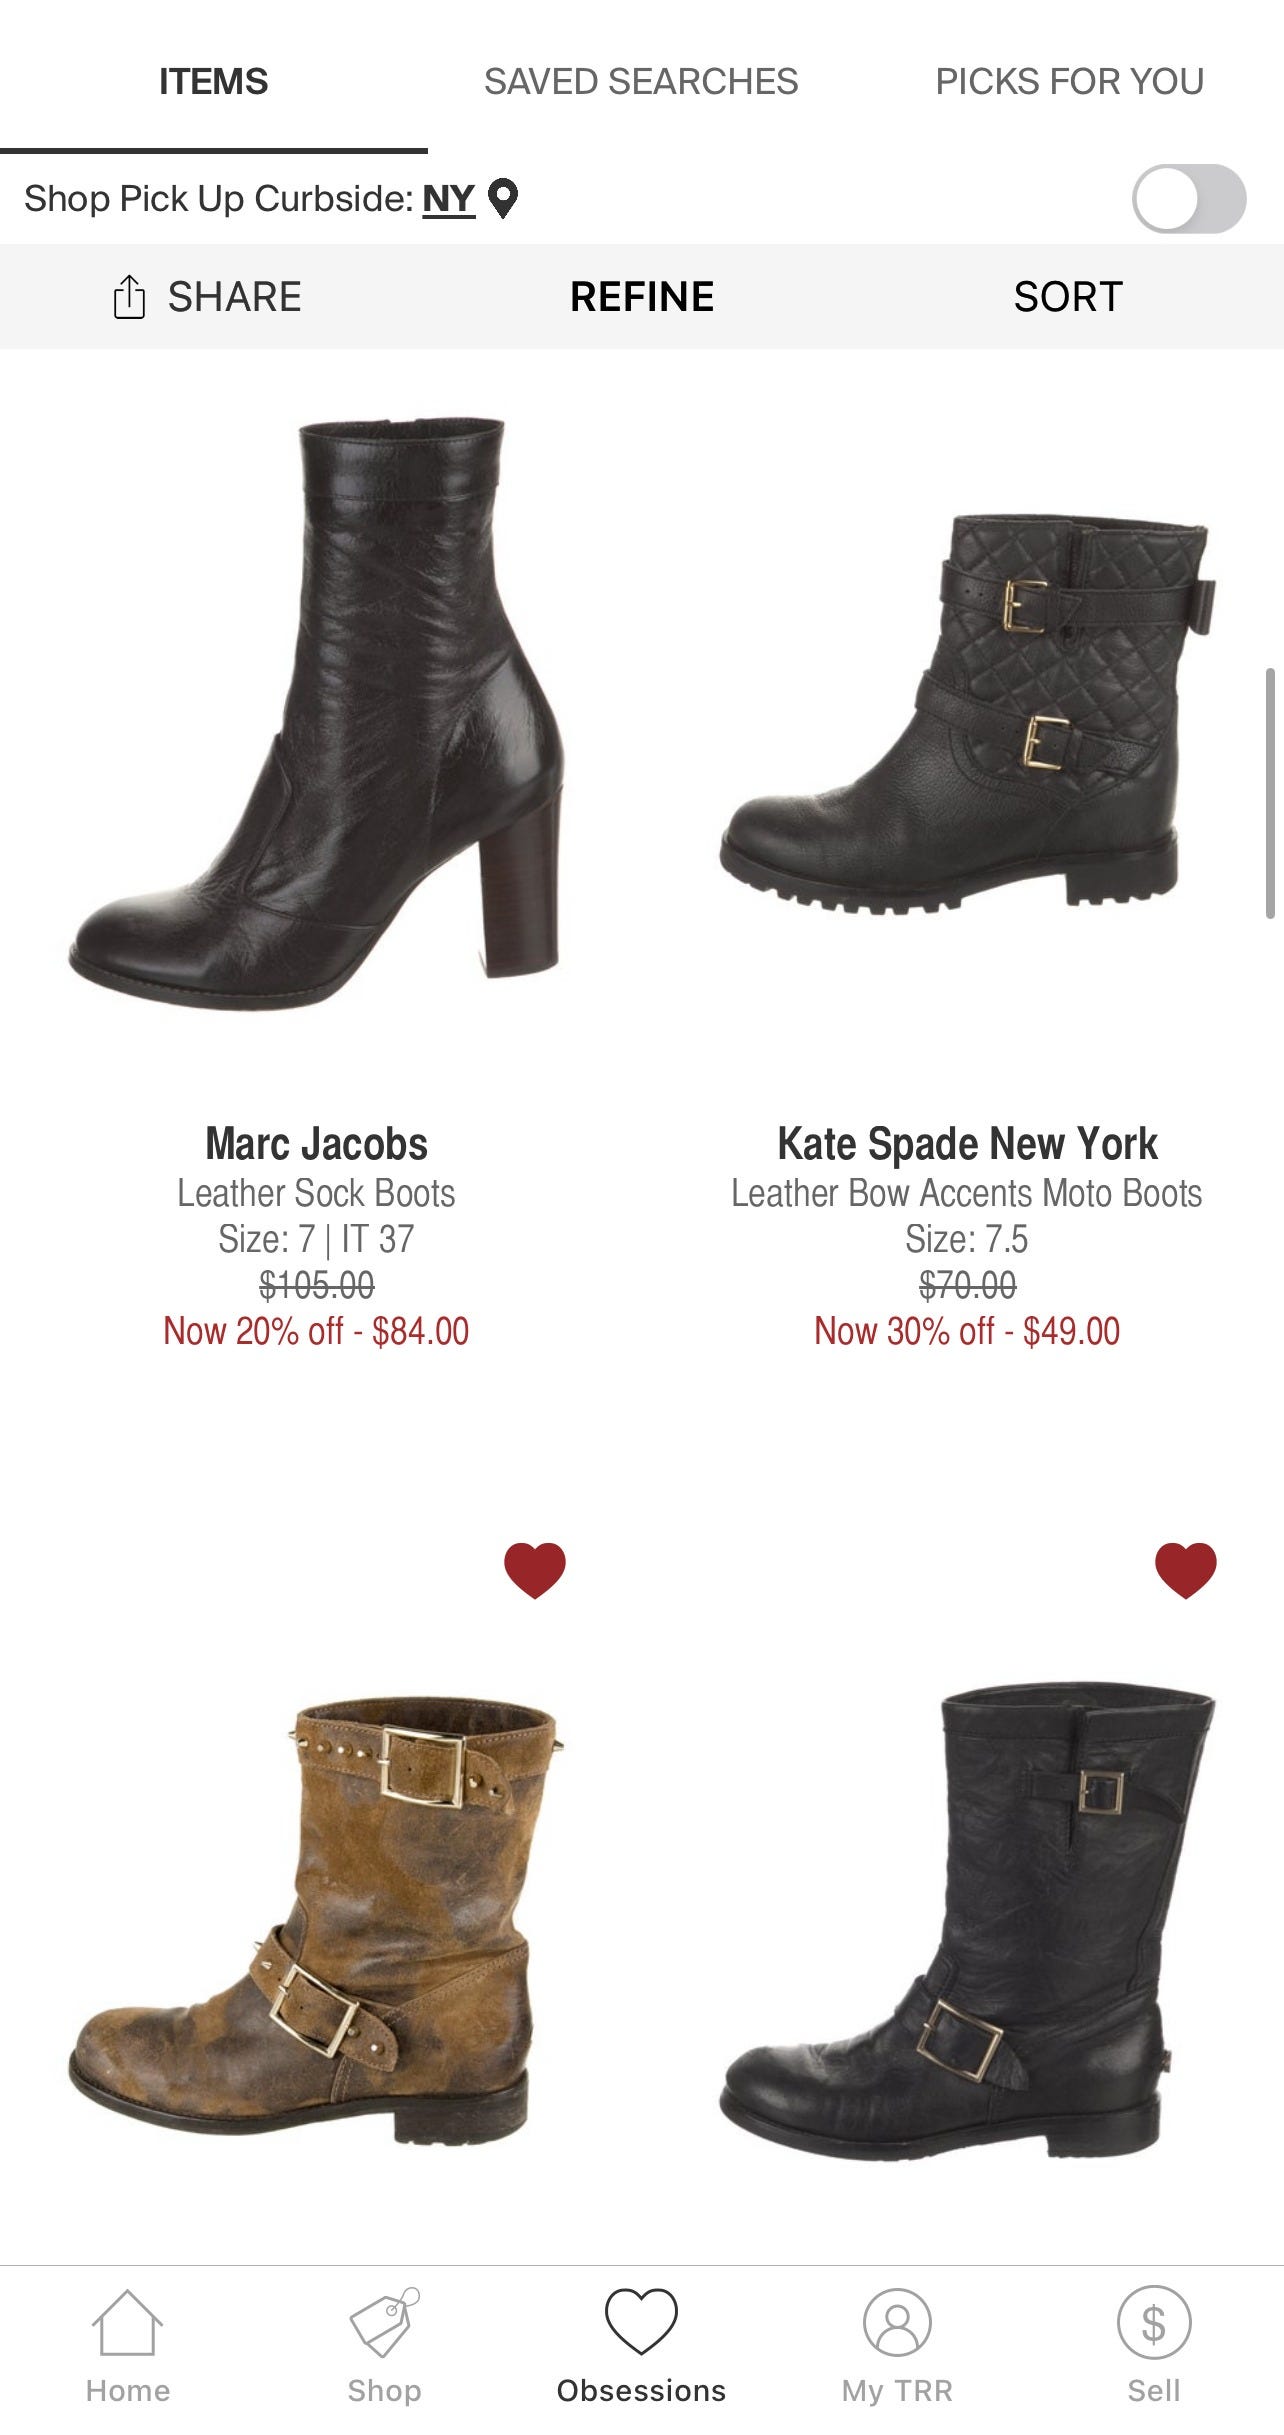The width and height of the screenshot is (1284, 2435).
Task: Unfavorite the brown studded boot heart
Action: pos(535,1570)
